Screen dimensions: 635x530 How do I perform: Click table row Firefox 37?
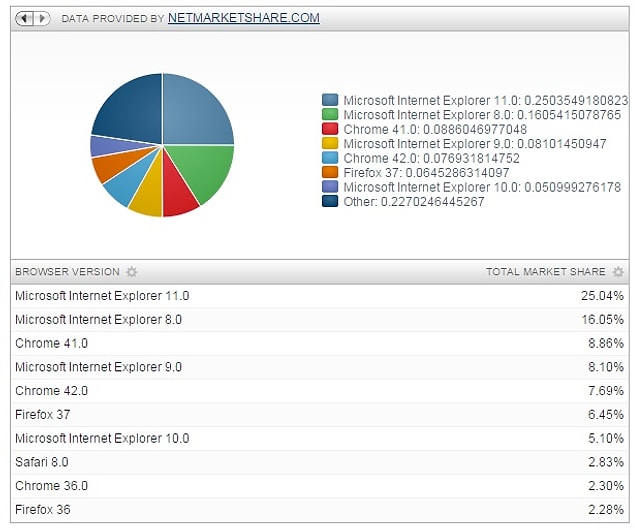click(x=320, y=415)
